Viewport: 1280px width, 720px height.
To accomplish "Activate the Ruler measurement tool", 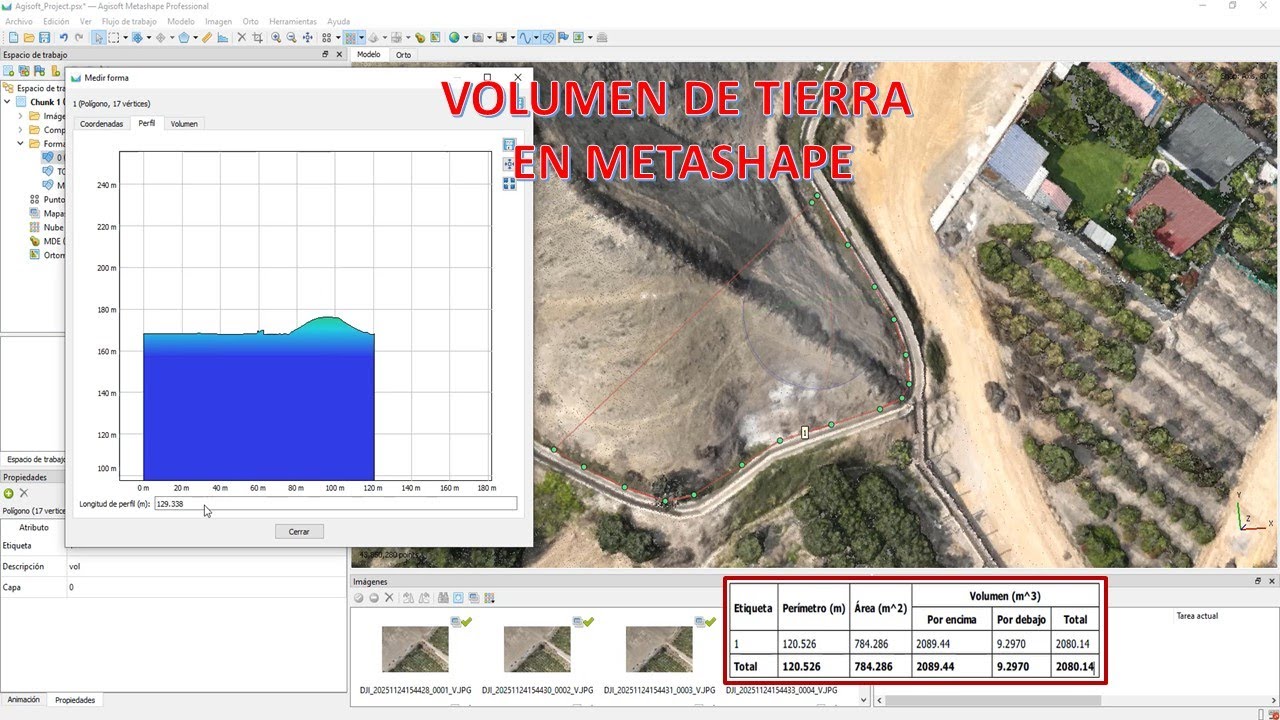I will click(207, 37).
